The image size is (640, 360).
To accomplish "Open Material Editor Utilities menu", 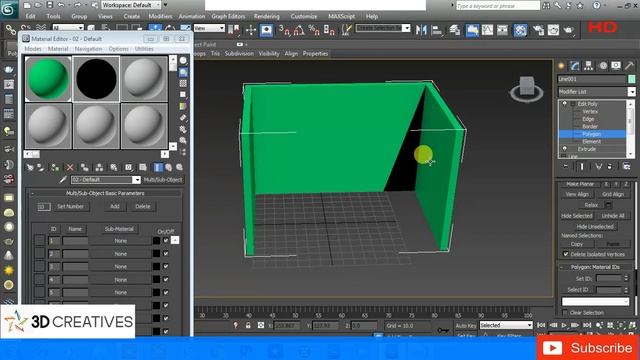I will point(144,49).
